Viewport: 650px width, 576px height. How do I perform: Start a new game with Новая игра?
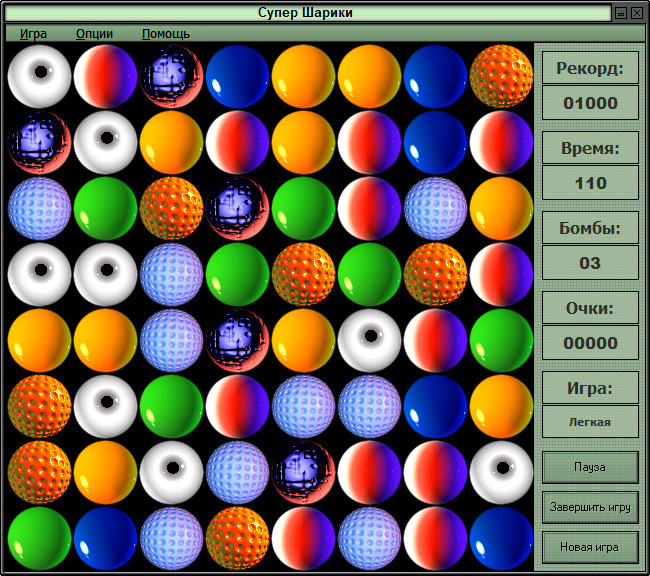click(590, 547)
